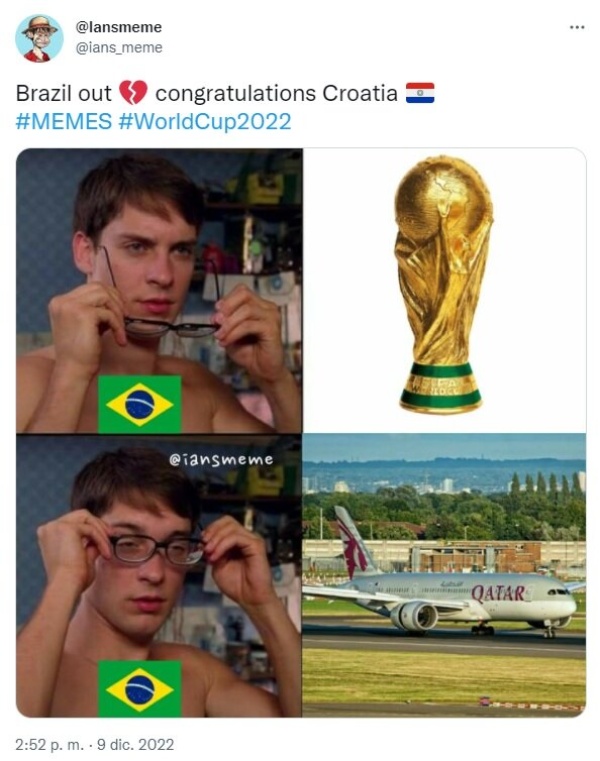Image resolution: width=600 pixels, height=761 pixels.
Task: Click the Brazil flag in bottom-left panel
Action: click(140, 689)
